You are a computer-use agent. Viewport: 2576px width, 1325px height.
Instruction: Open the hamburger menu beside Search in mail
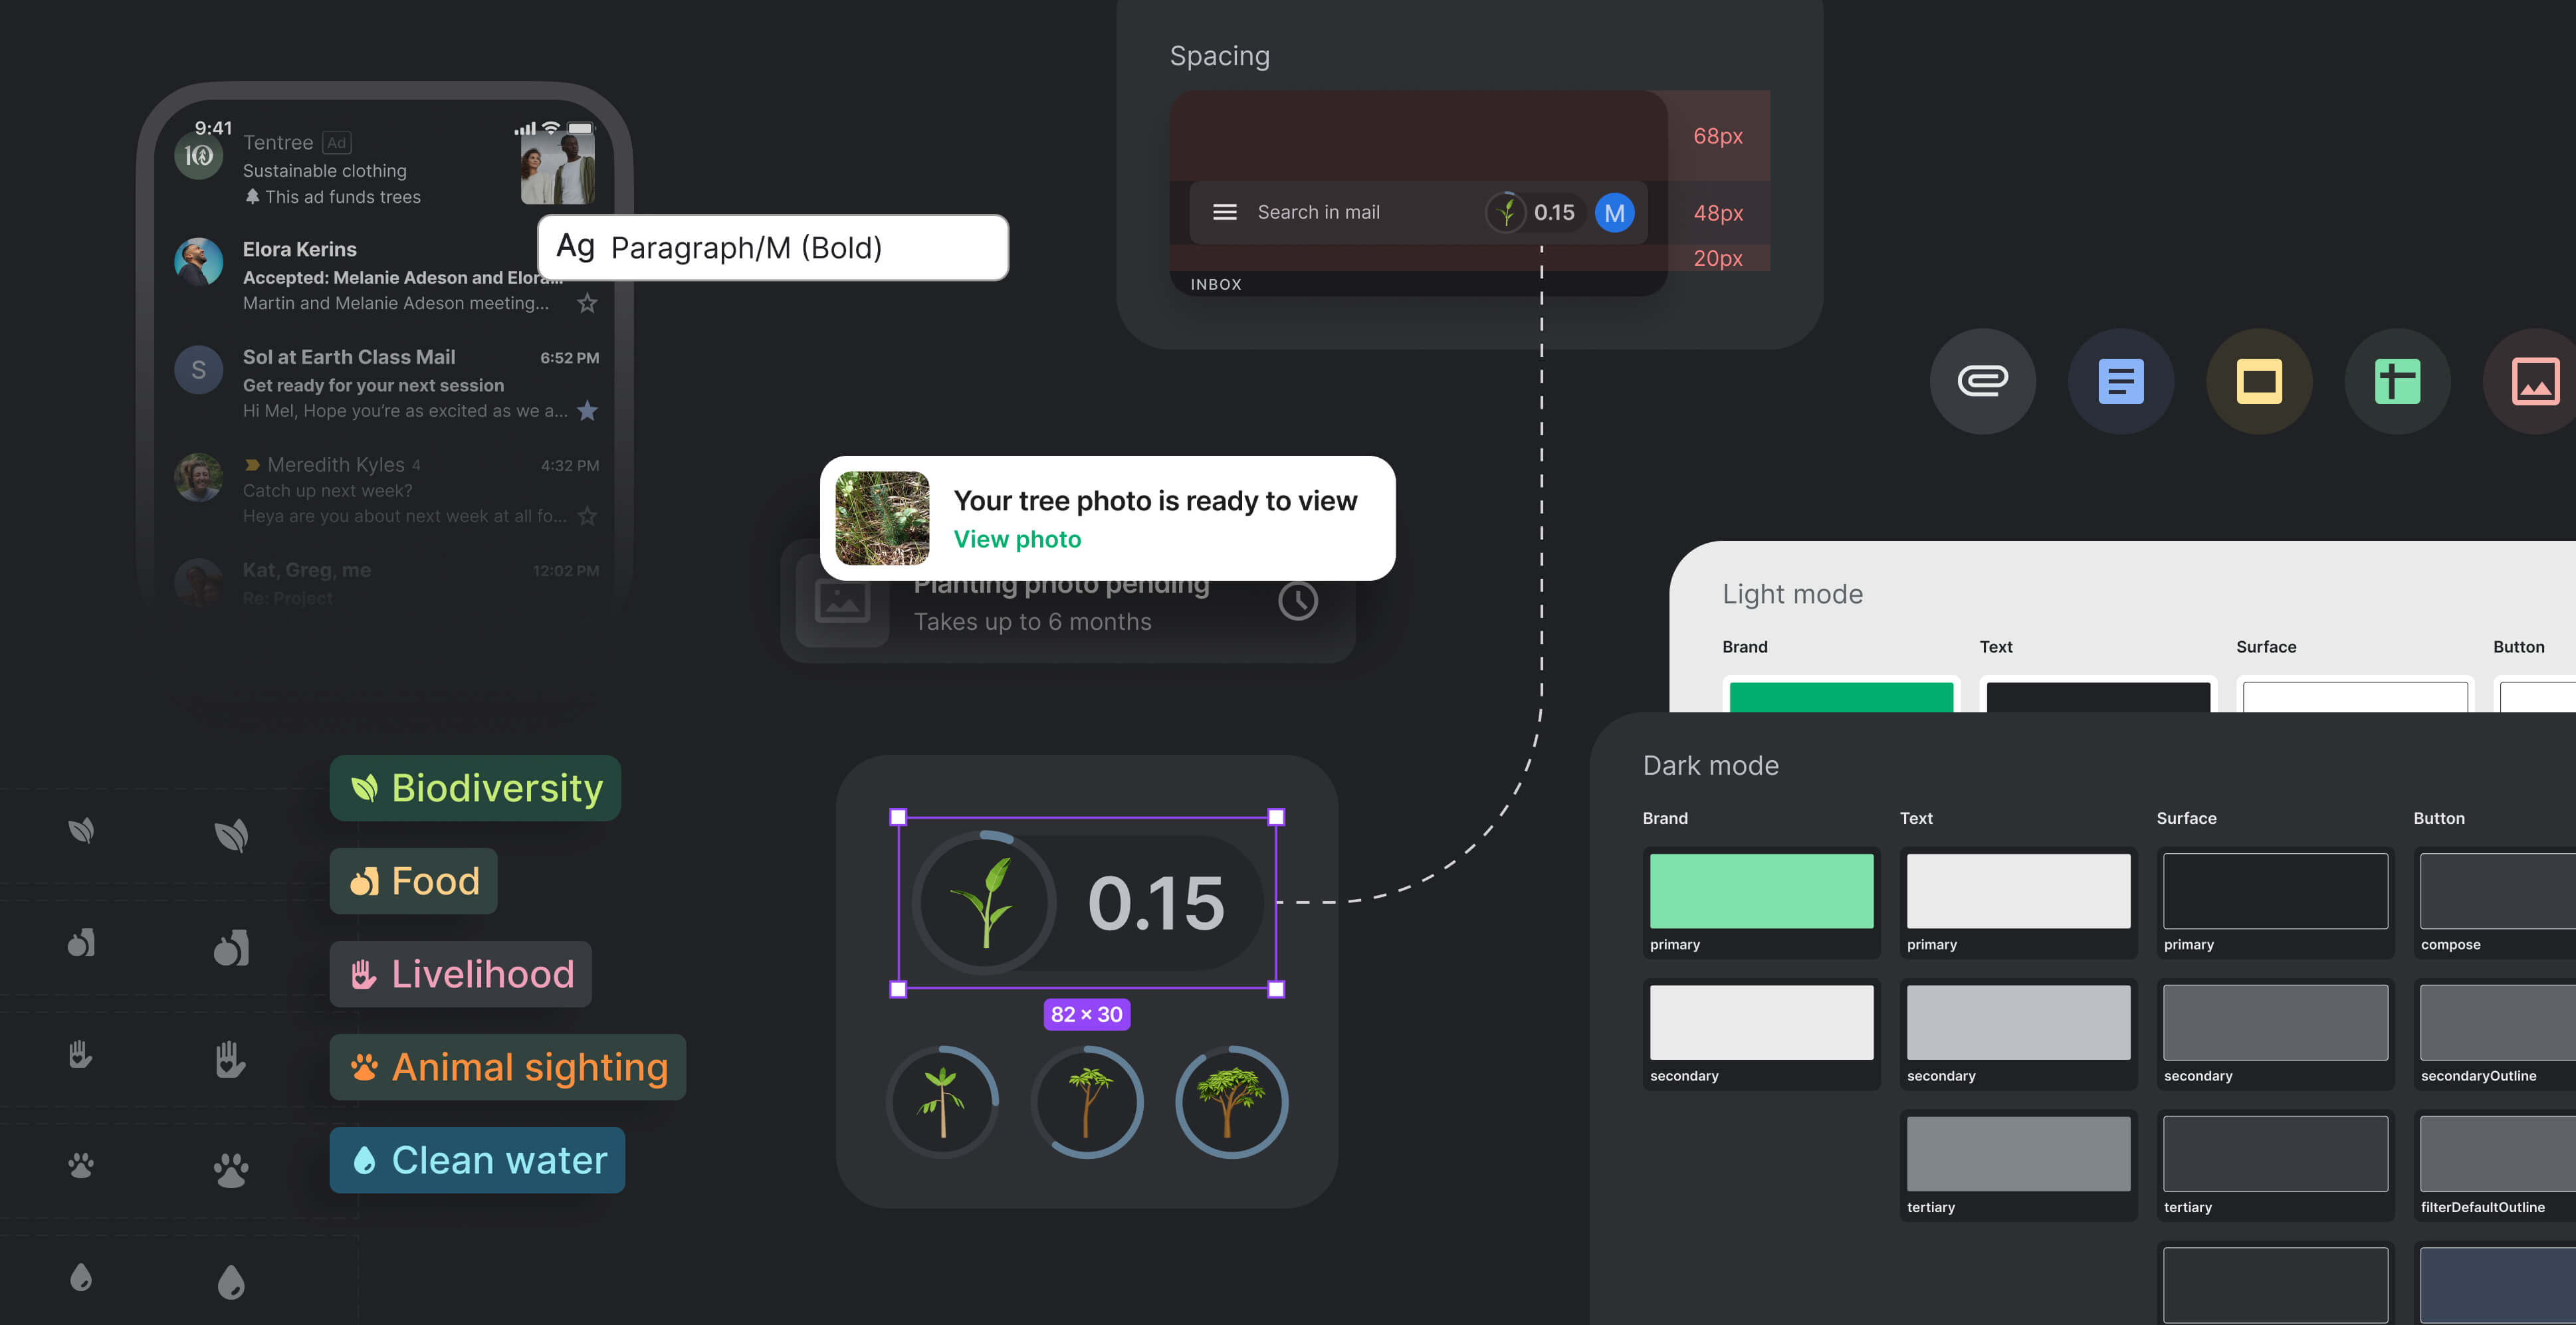(x=1224, y=212)
